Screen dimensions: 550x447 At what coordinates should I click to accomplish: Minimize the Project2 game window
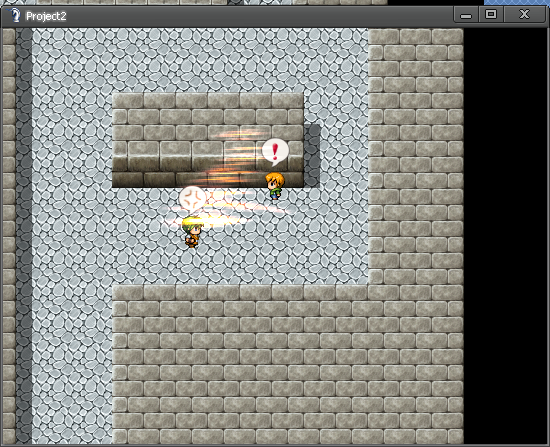[466, 15]
